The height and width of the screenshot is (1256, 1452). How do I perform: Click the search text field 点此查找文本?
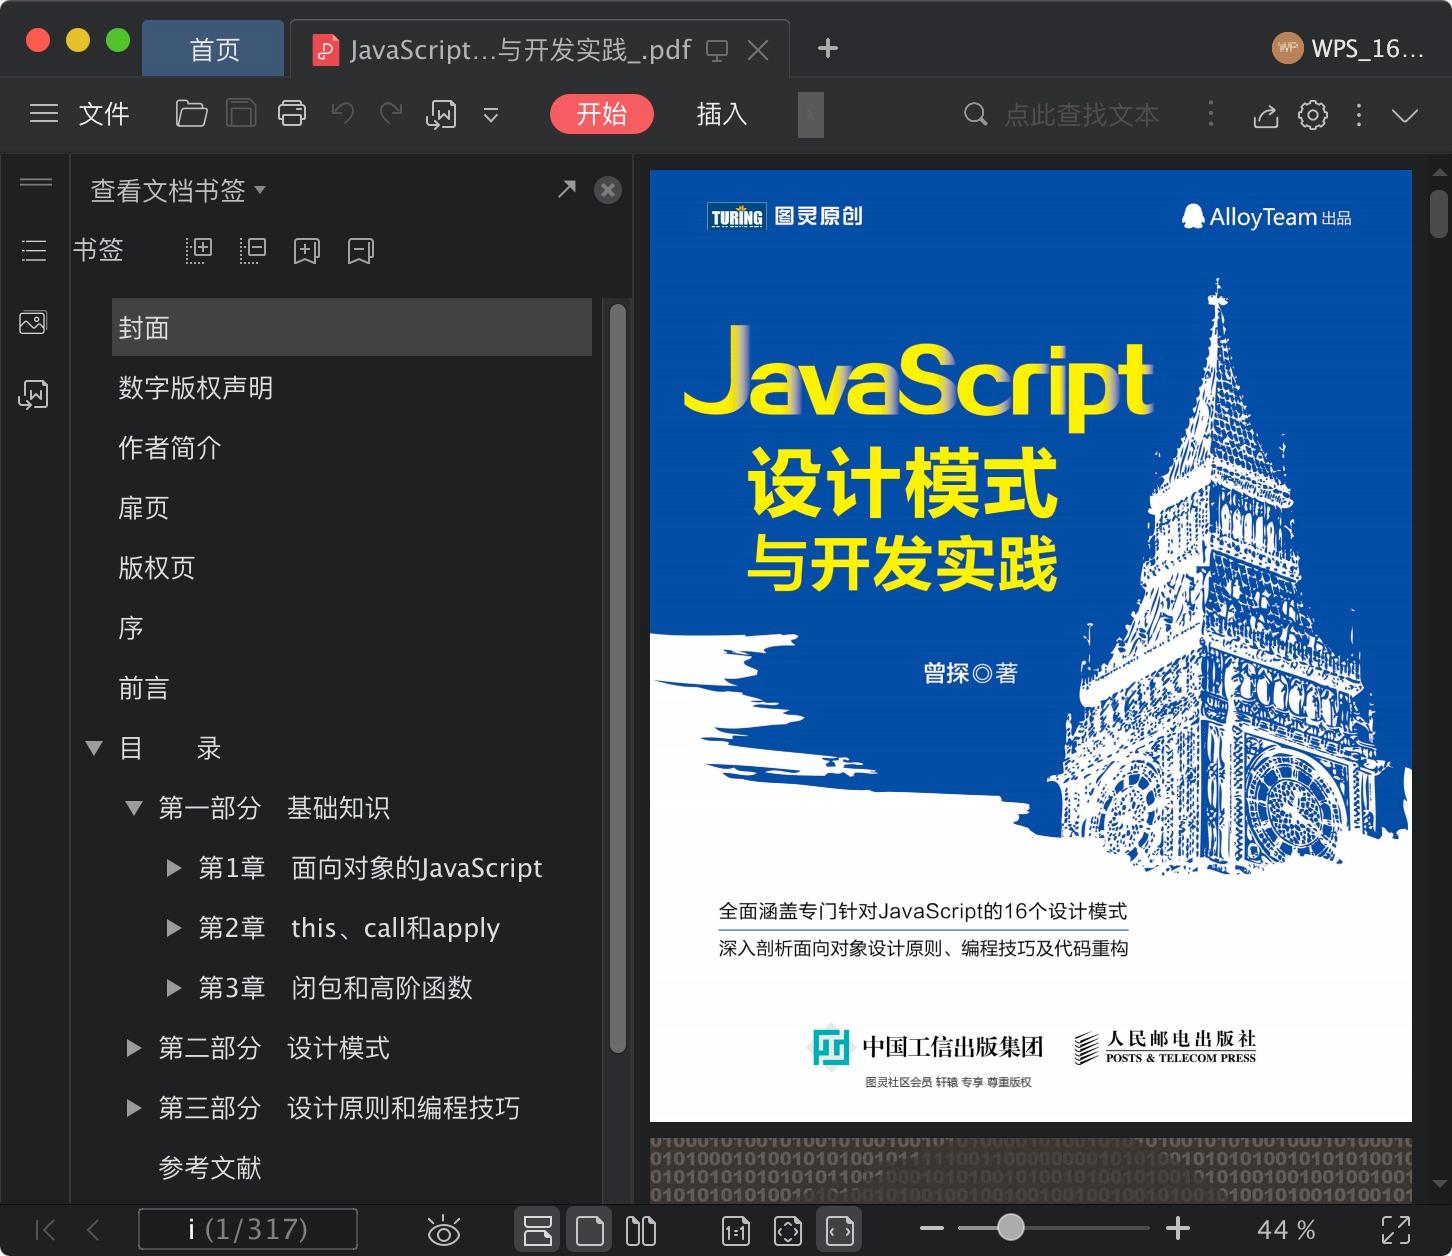click(1081, 114)
